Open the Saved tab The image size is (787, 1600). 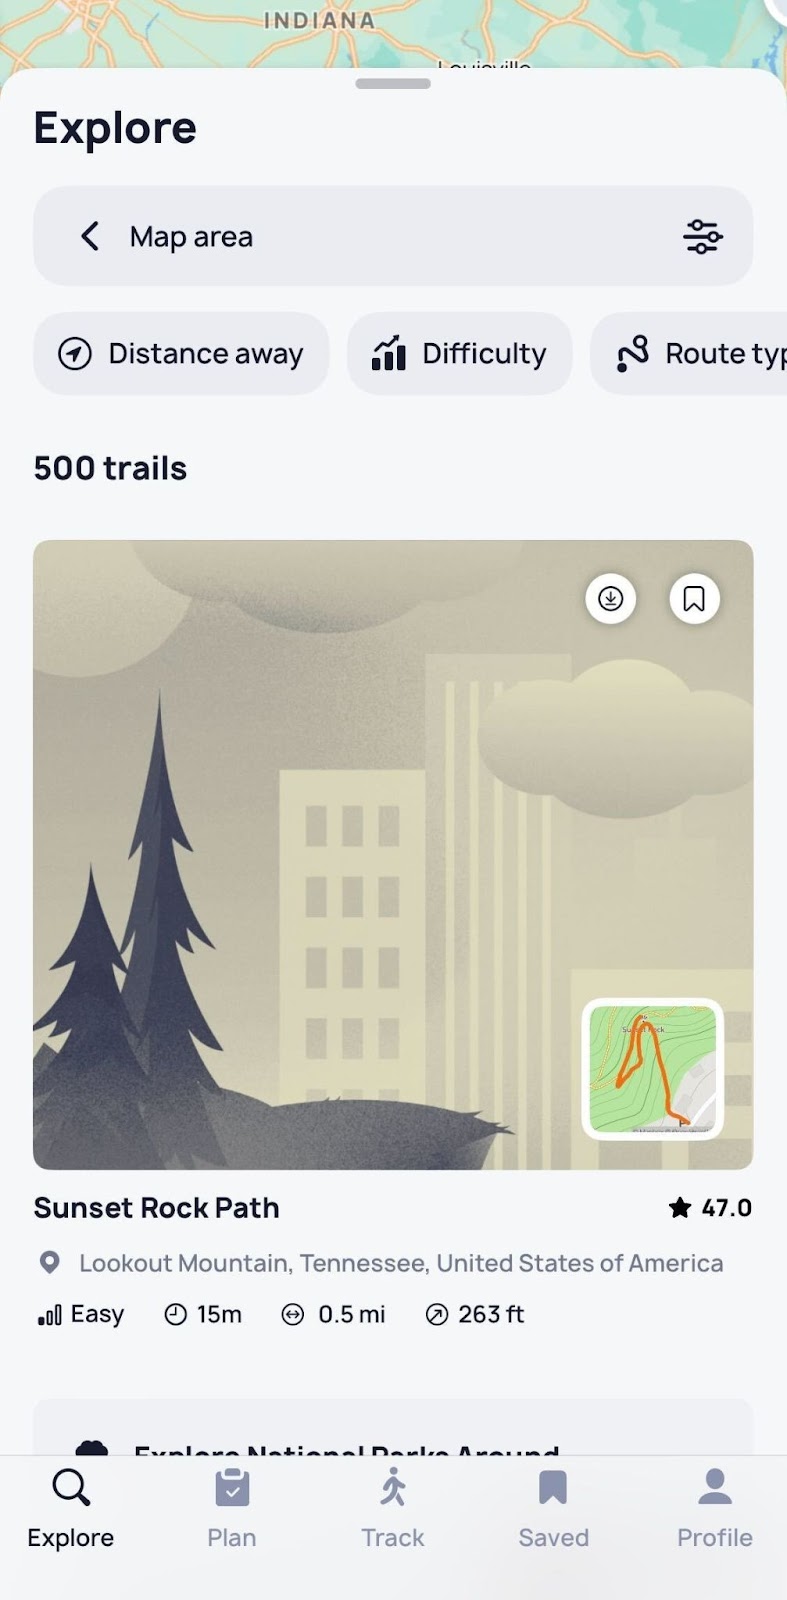point(553,1510)
